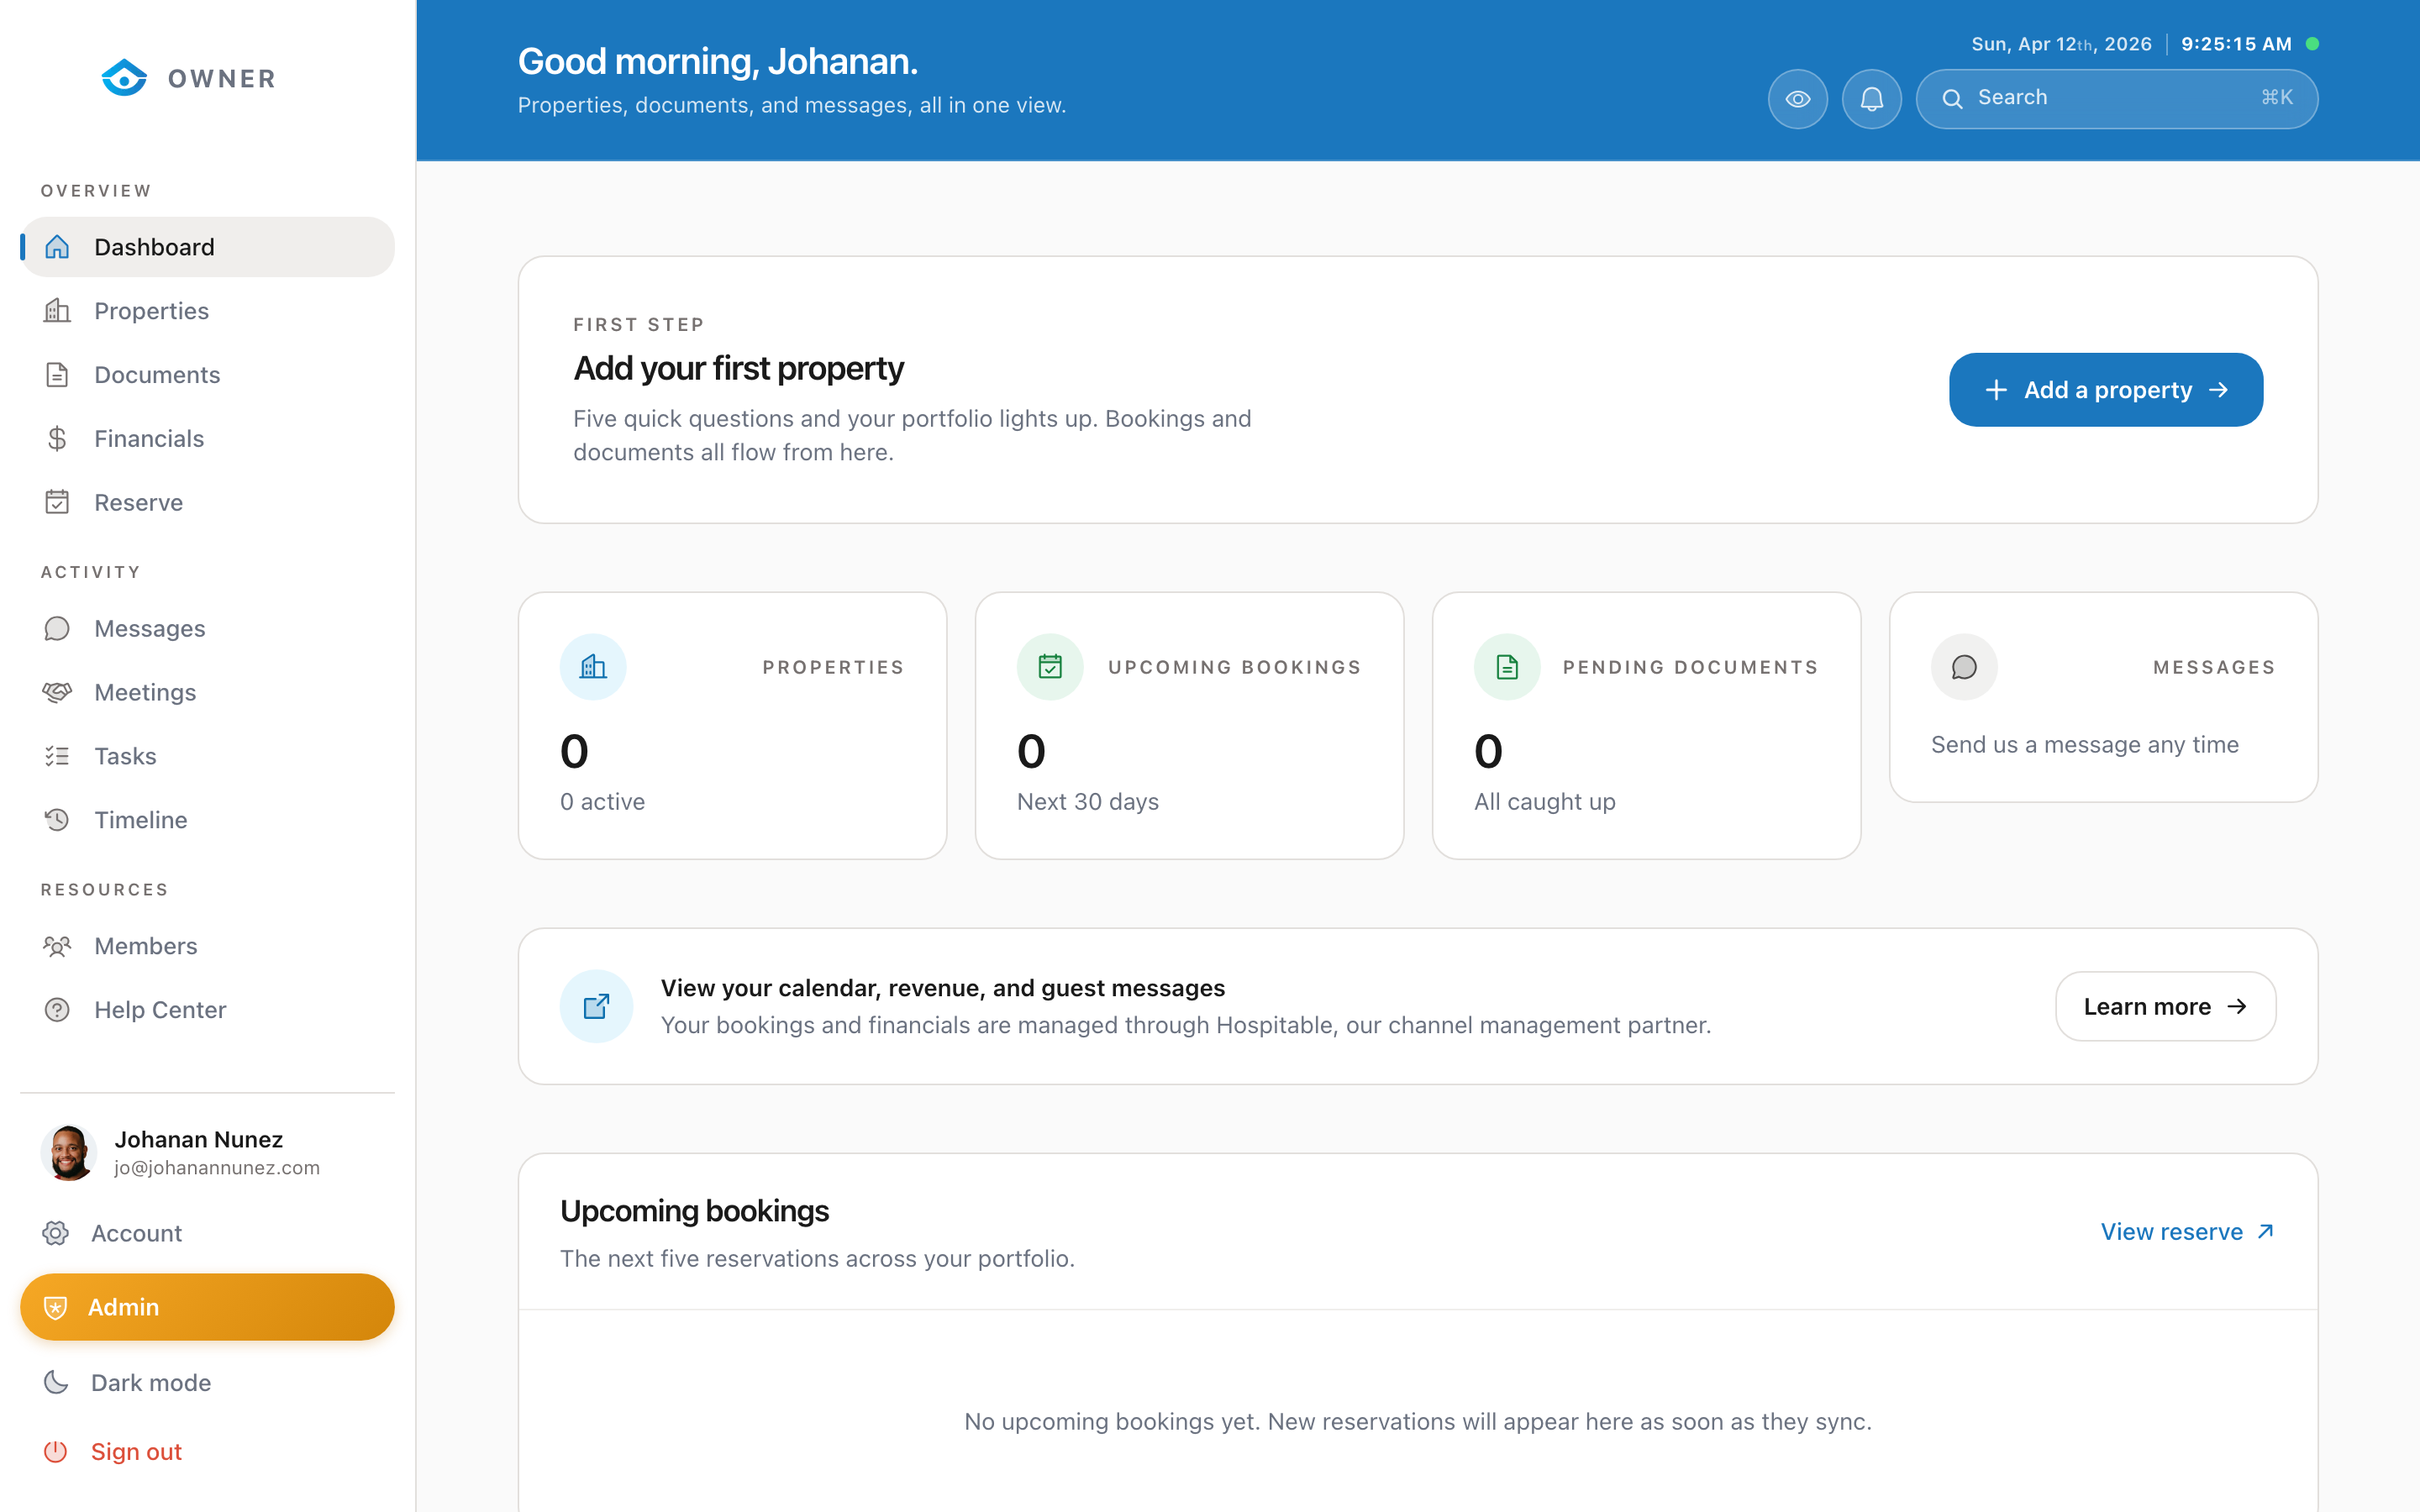This screenshot has height=1512, width=2420.
Task: Switch to the Properties section
Action: coord(151,310)
